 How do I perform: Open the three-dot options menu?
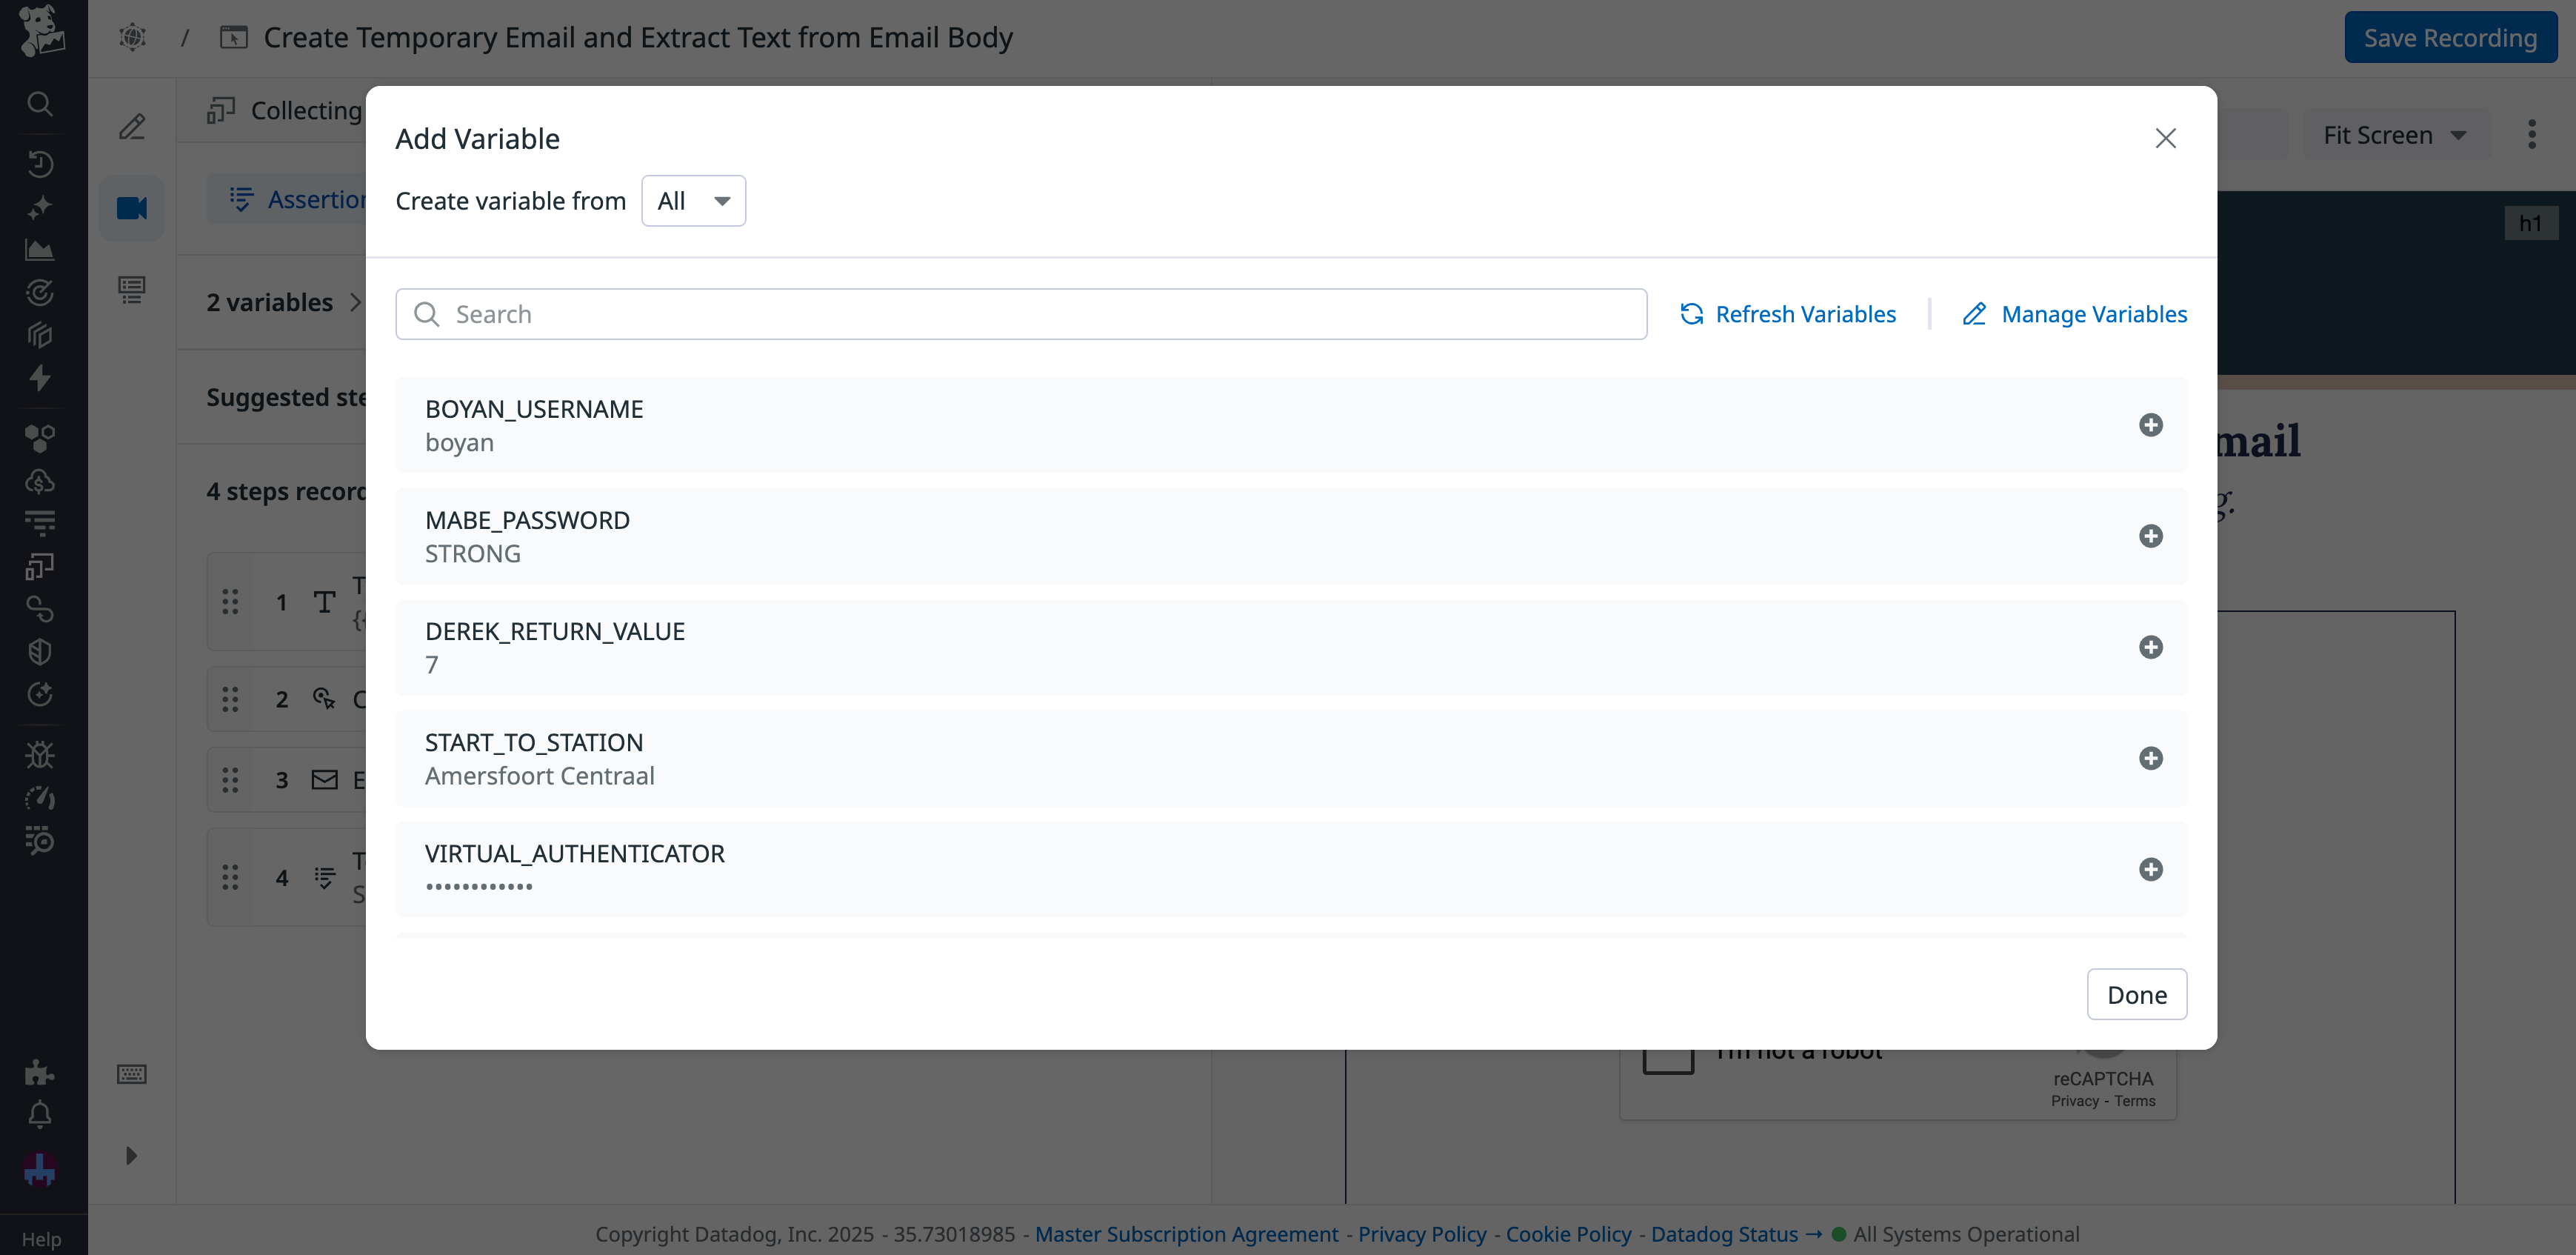pos(2532,133)
